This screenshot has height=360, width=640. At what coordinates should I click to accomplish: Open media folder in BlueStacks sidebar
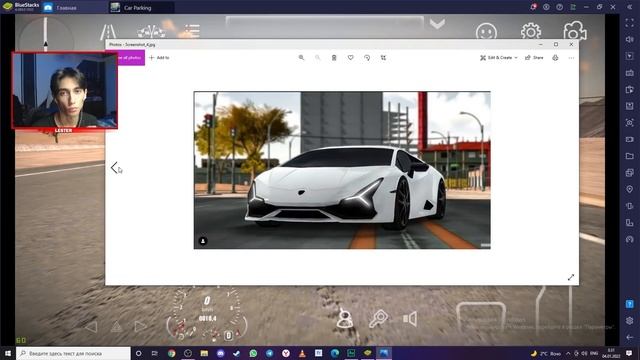[x=630, y=156]
